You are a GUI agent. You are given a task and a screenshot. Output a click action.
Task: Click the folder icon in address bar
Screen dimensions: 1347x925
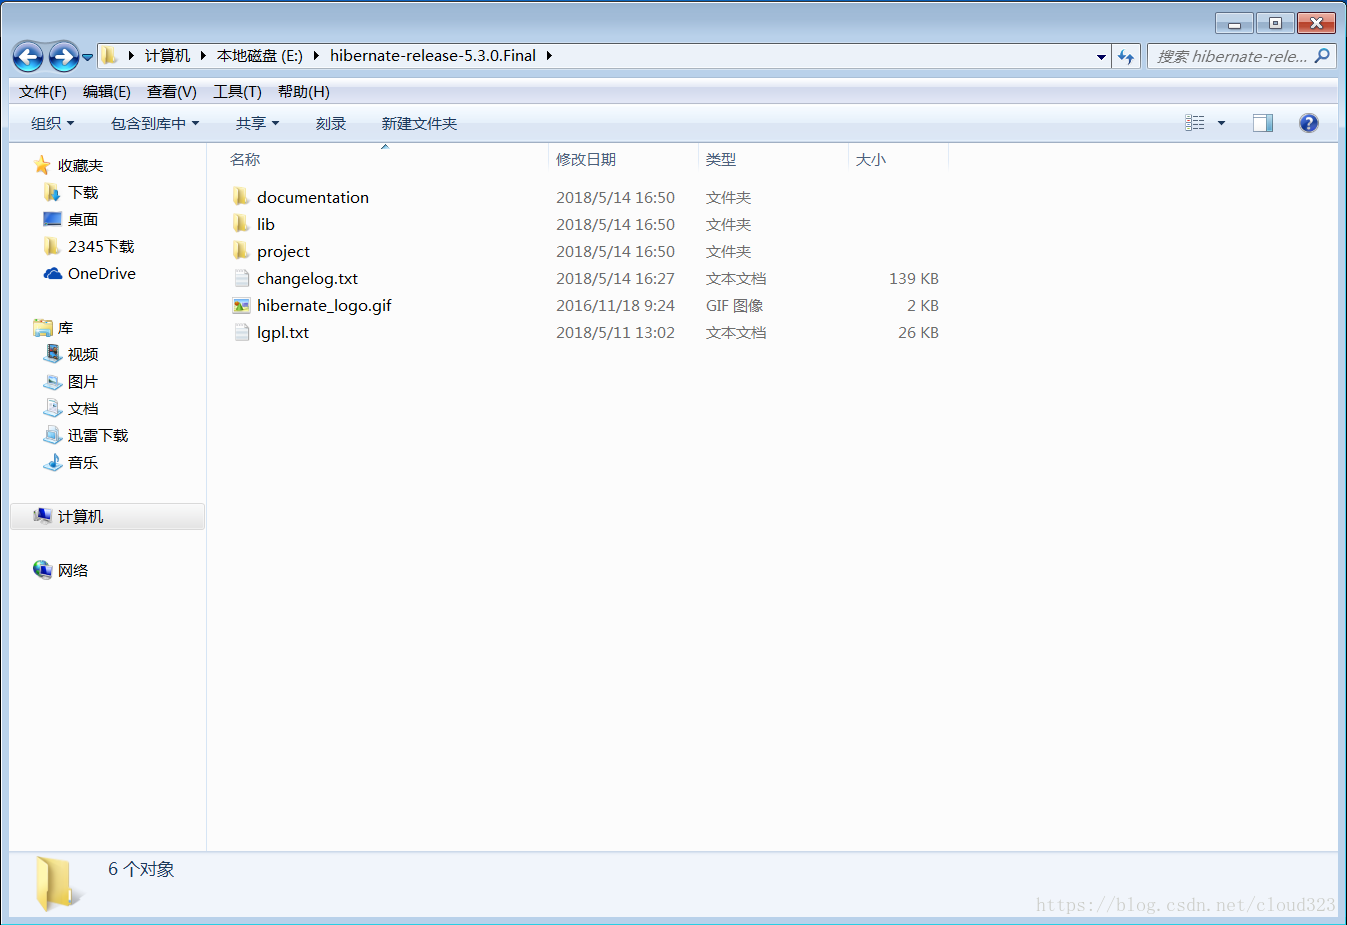110,56
